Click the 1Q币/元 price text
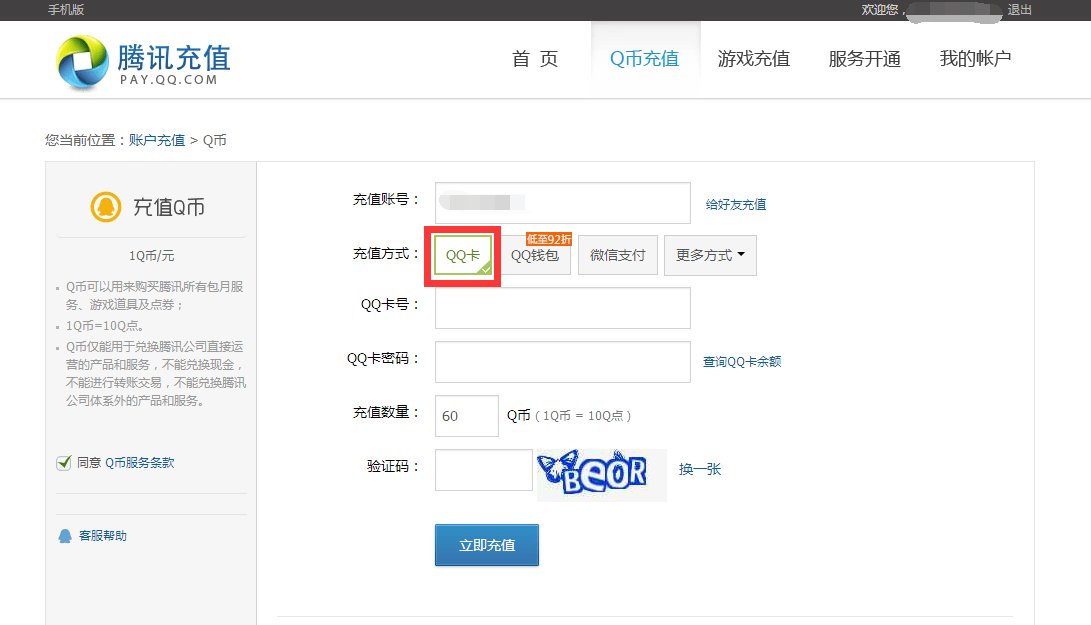 151,256
